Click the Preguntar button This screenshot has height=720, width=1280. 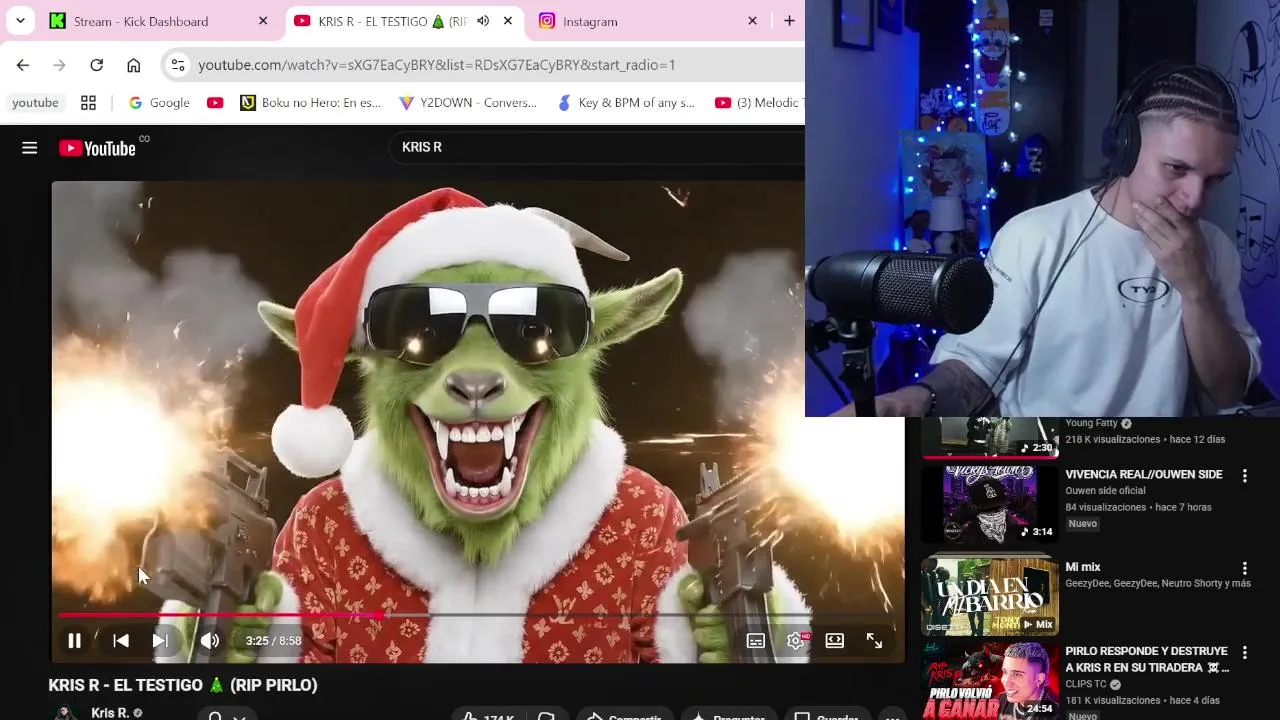(x=729, y=714)
